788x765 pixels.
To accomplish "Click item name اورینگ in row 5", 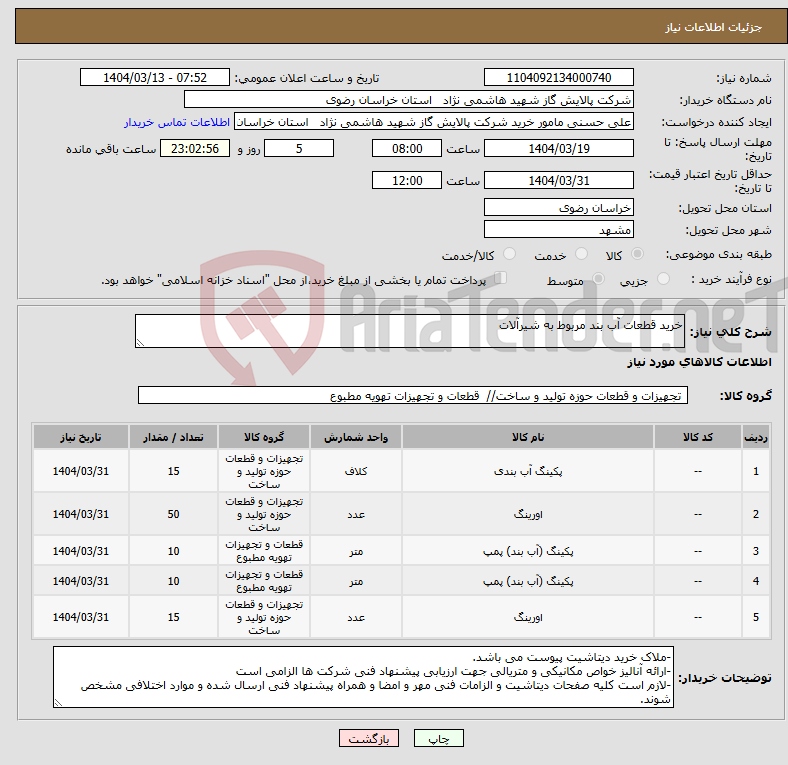I will [x=528, y=617].
